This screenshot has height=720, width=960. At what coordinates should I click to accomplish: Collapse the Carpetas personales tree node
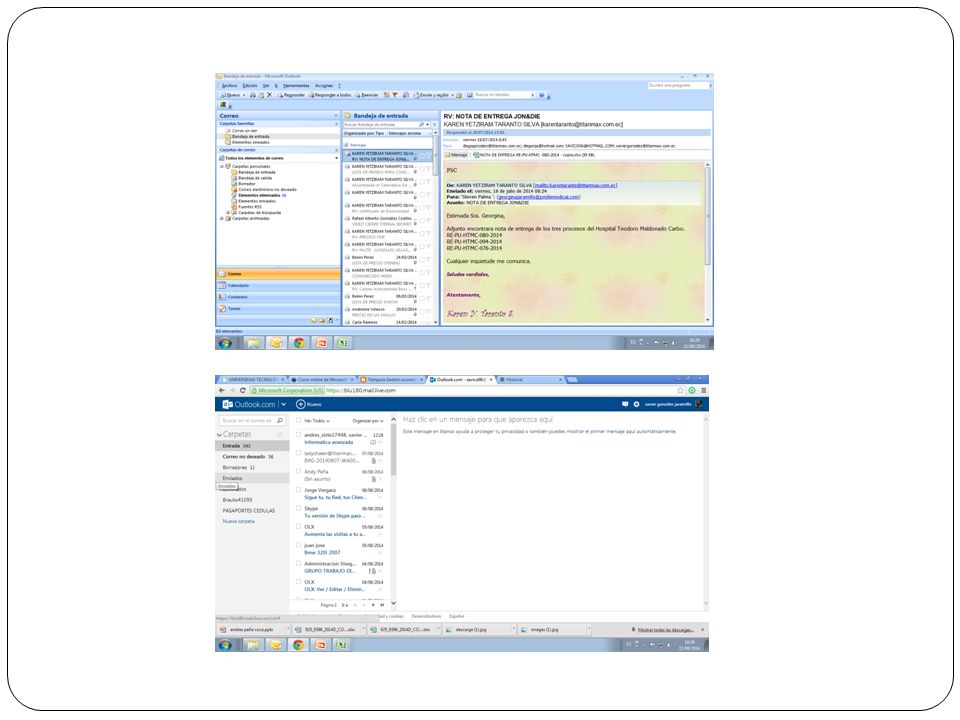pos(222,167)
